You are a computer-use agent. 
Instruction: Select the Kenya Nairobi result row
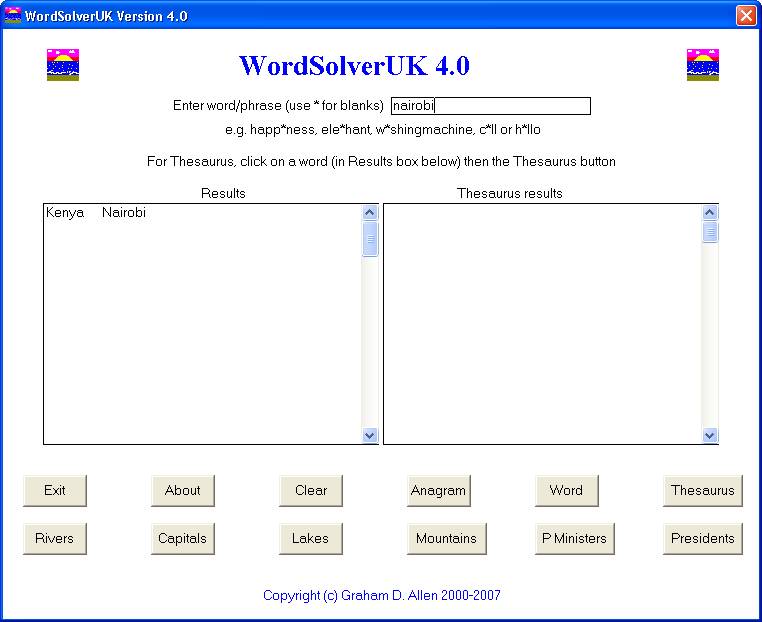tap(96, 213)
